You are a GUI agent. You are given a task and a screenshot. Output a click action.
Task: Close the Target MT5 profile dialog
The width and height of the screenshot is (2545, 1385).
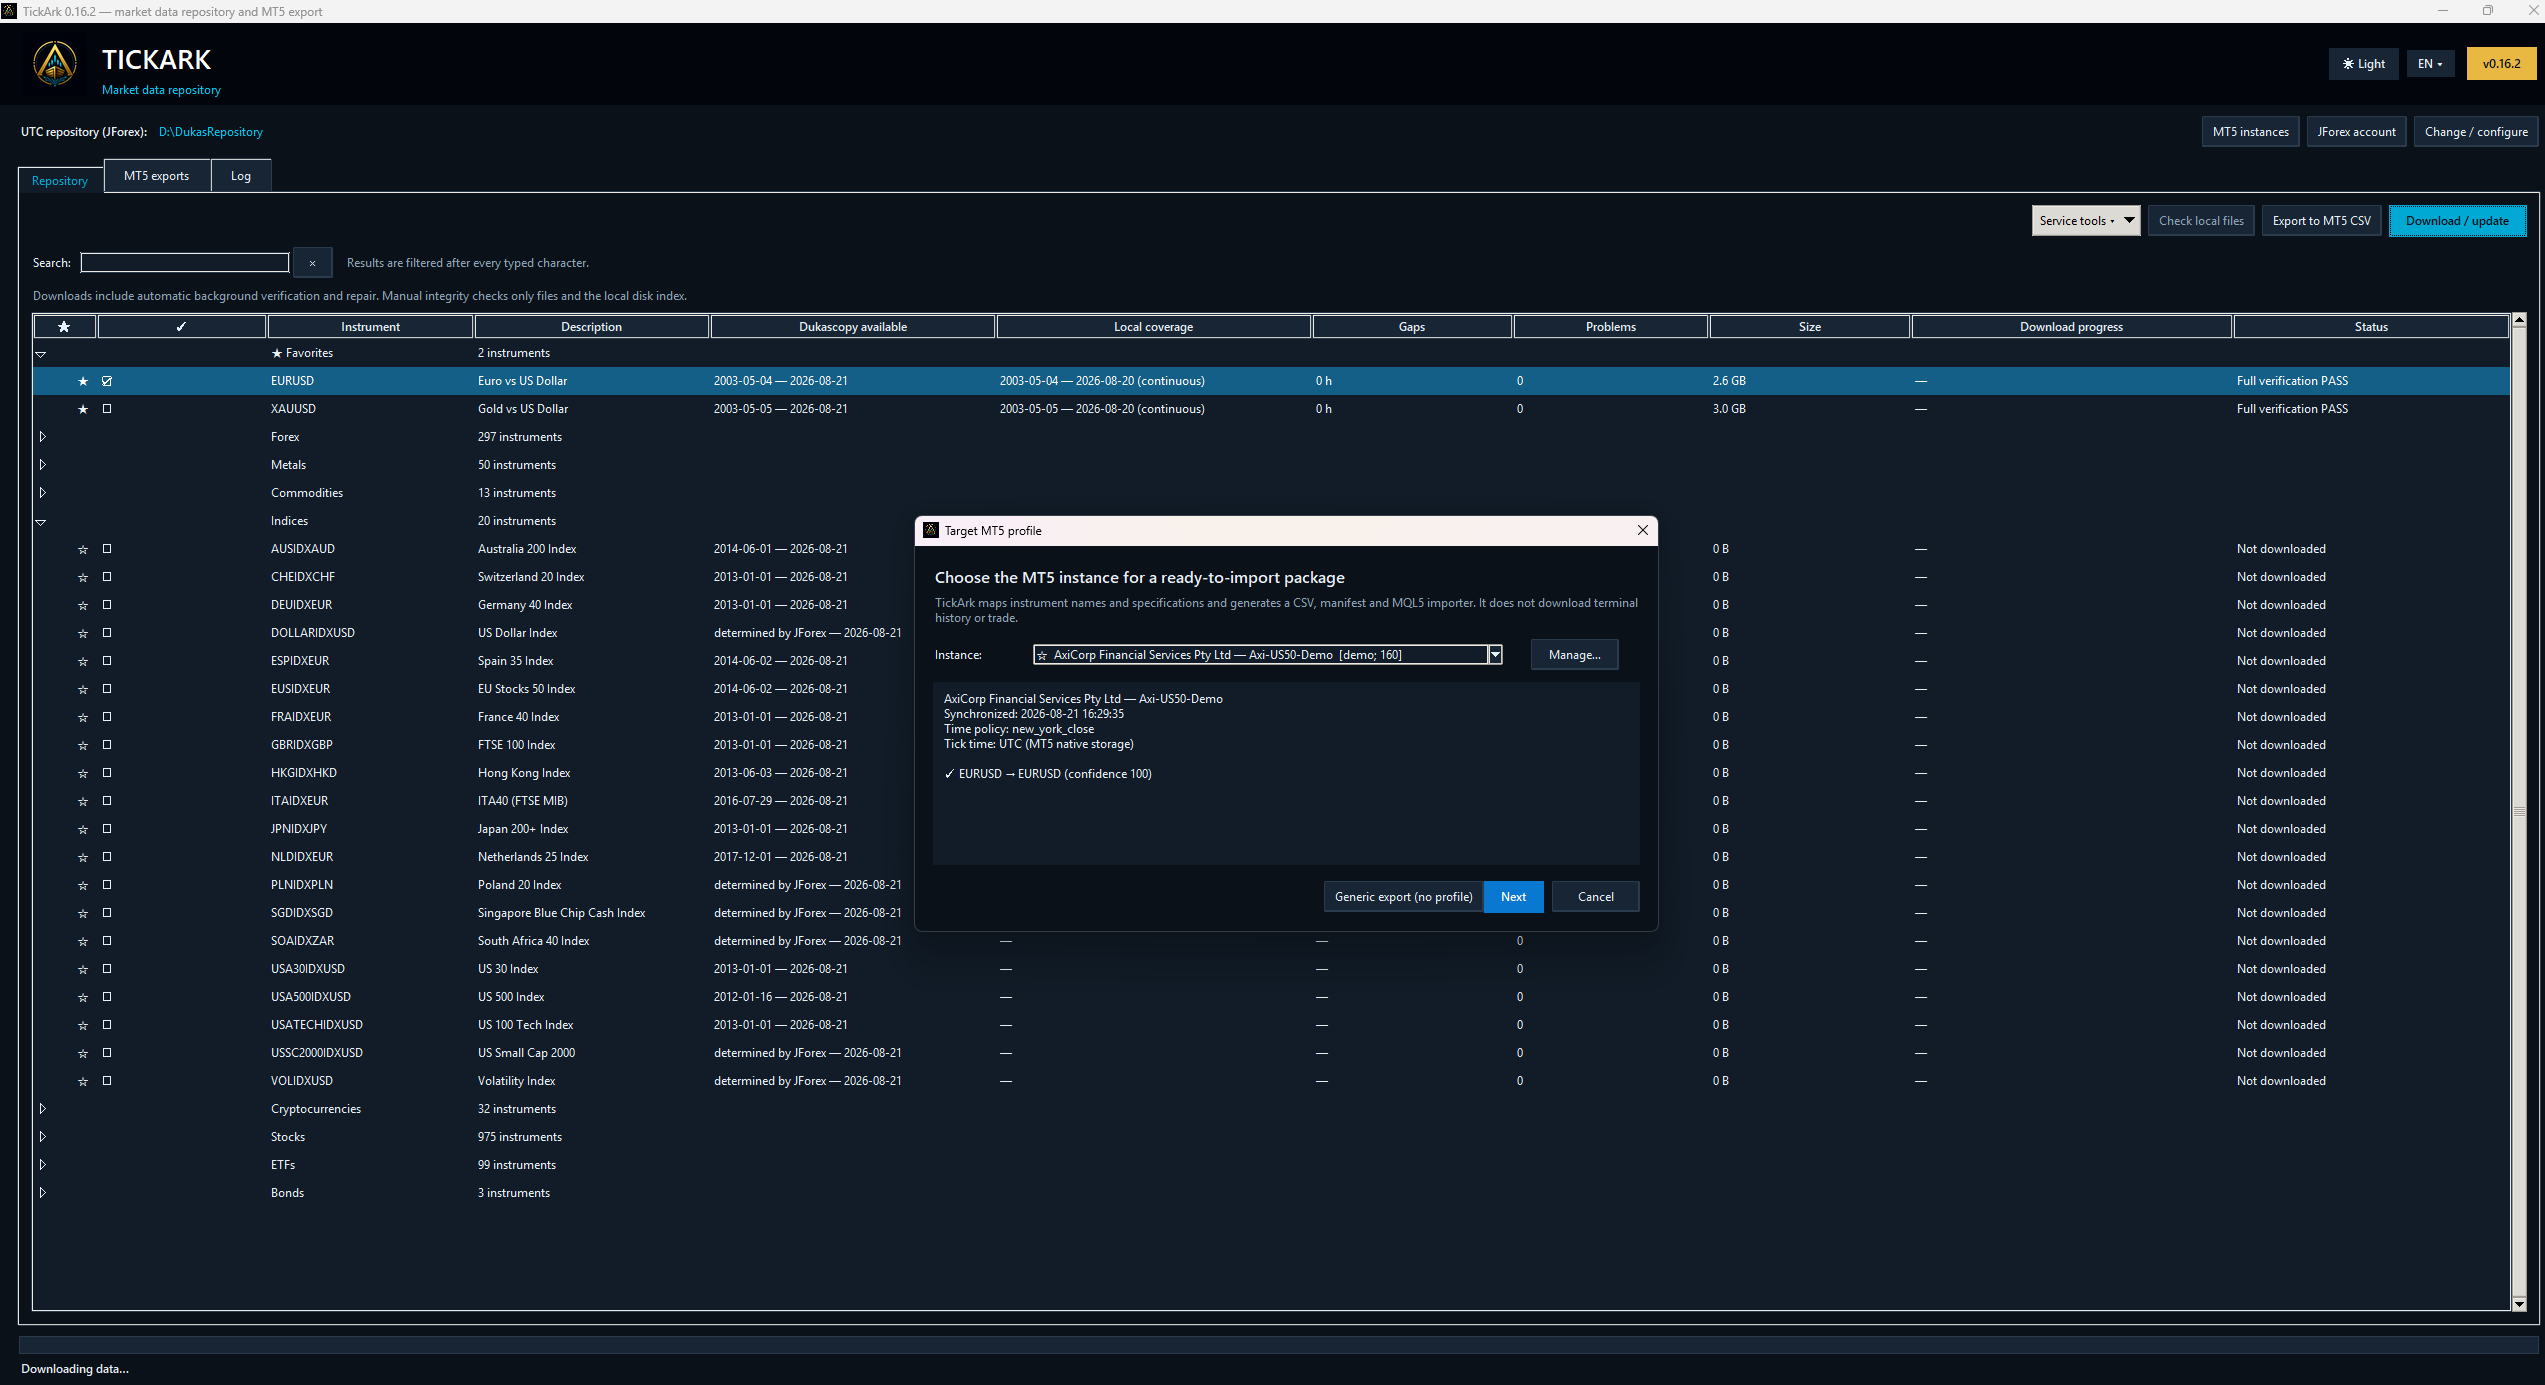1642,531
